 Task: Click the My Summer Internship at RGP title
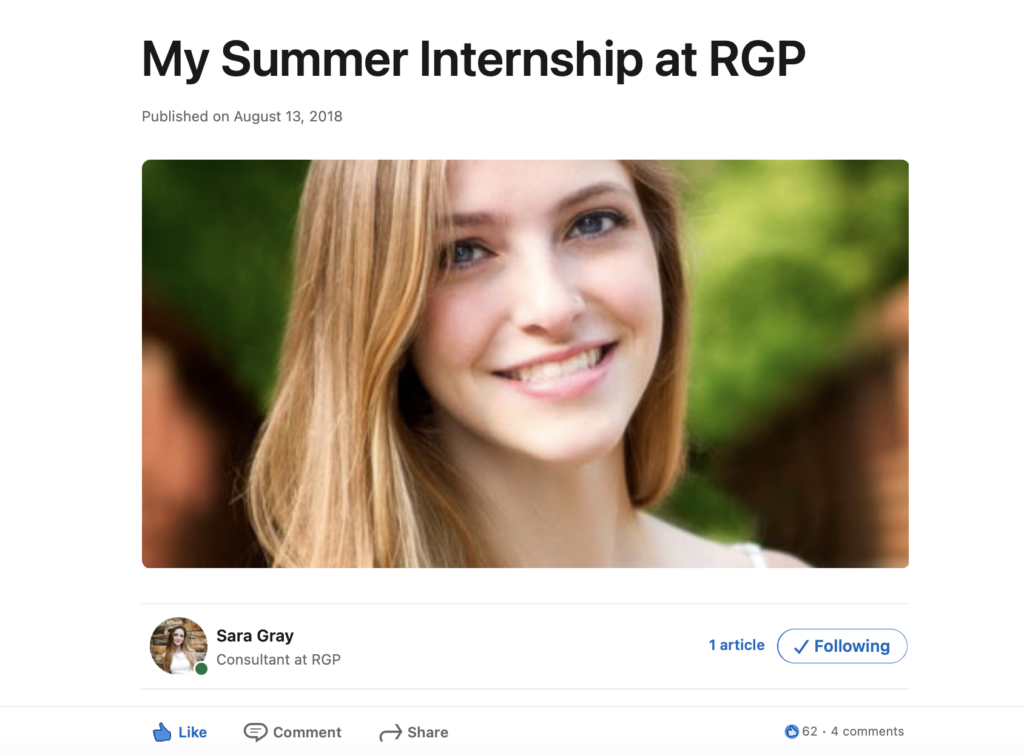(x=473, y=59)
